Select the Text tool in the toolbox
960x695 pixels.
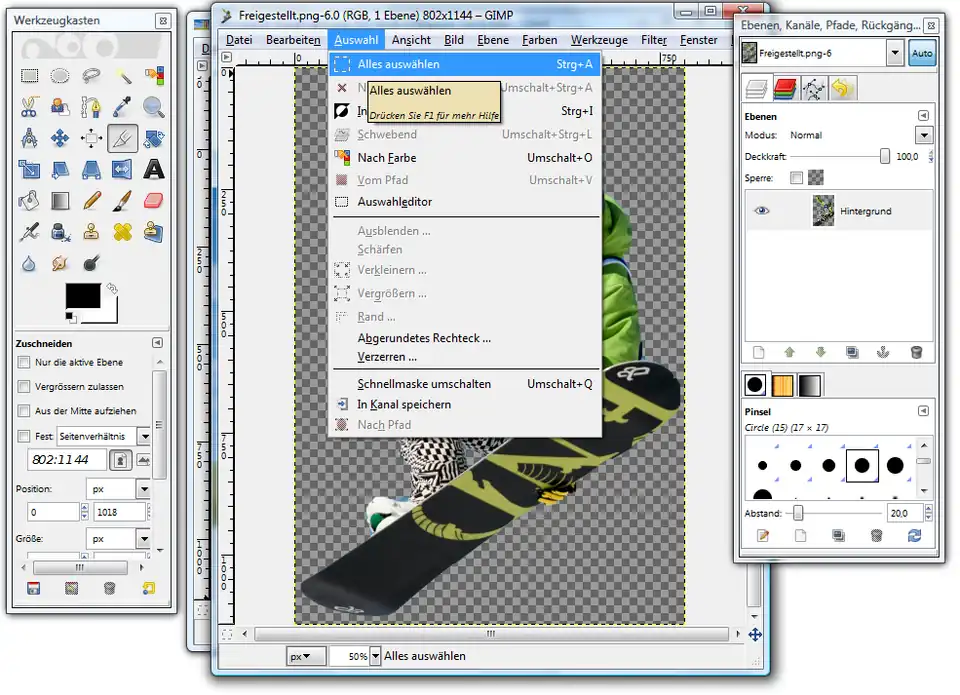tap(153, 169)
